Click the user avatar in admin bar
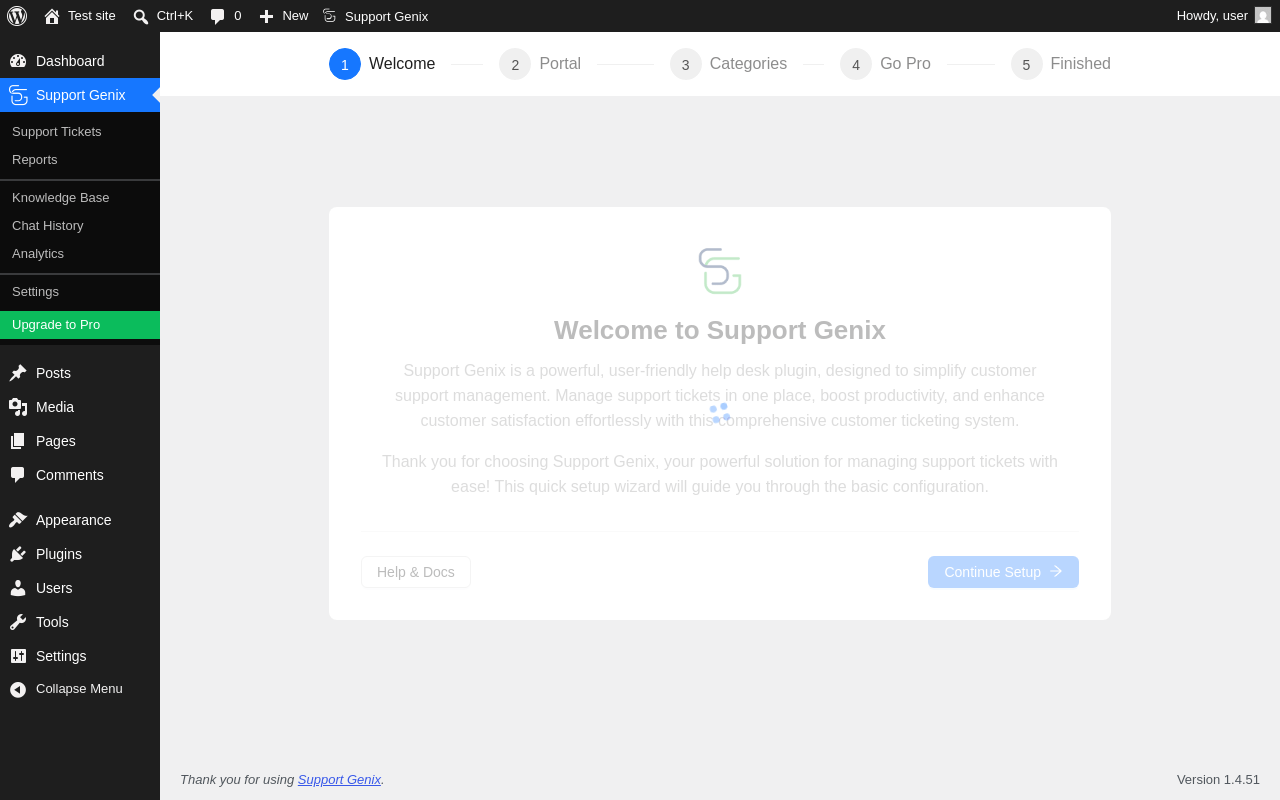Viewport: 1280px width, 800px height. (1263, 15)
